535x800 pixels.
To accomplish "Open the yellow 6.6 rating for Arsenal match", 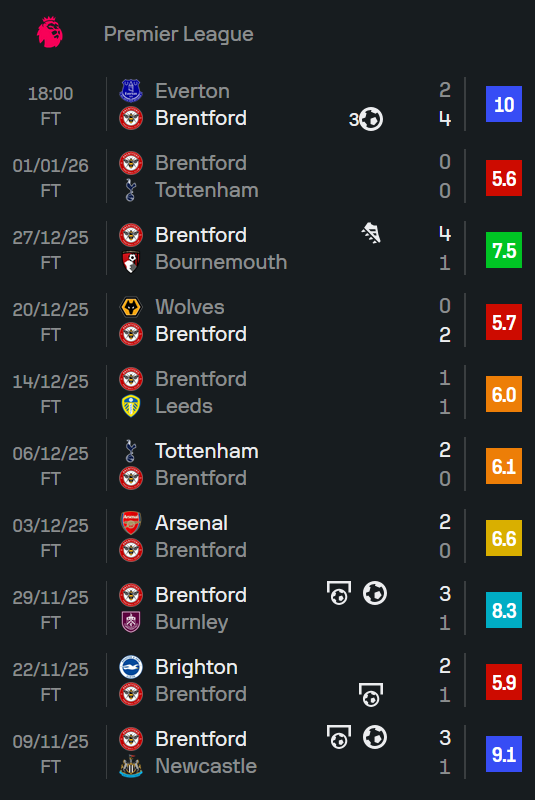I will click(x=503, y=538).
